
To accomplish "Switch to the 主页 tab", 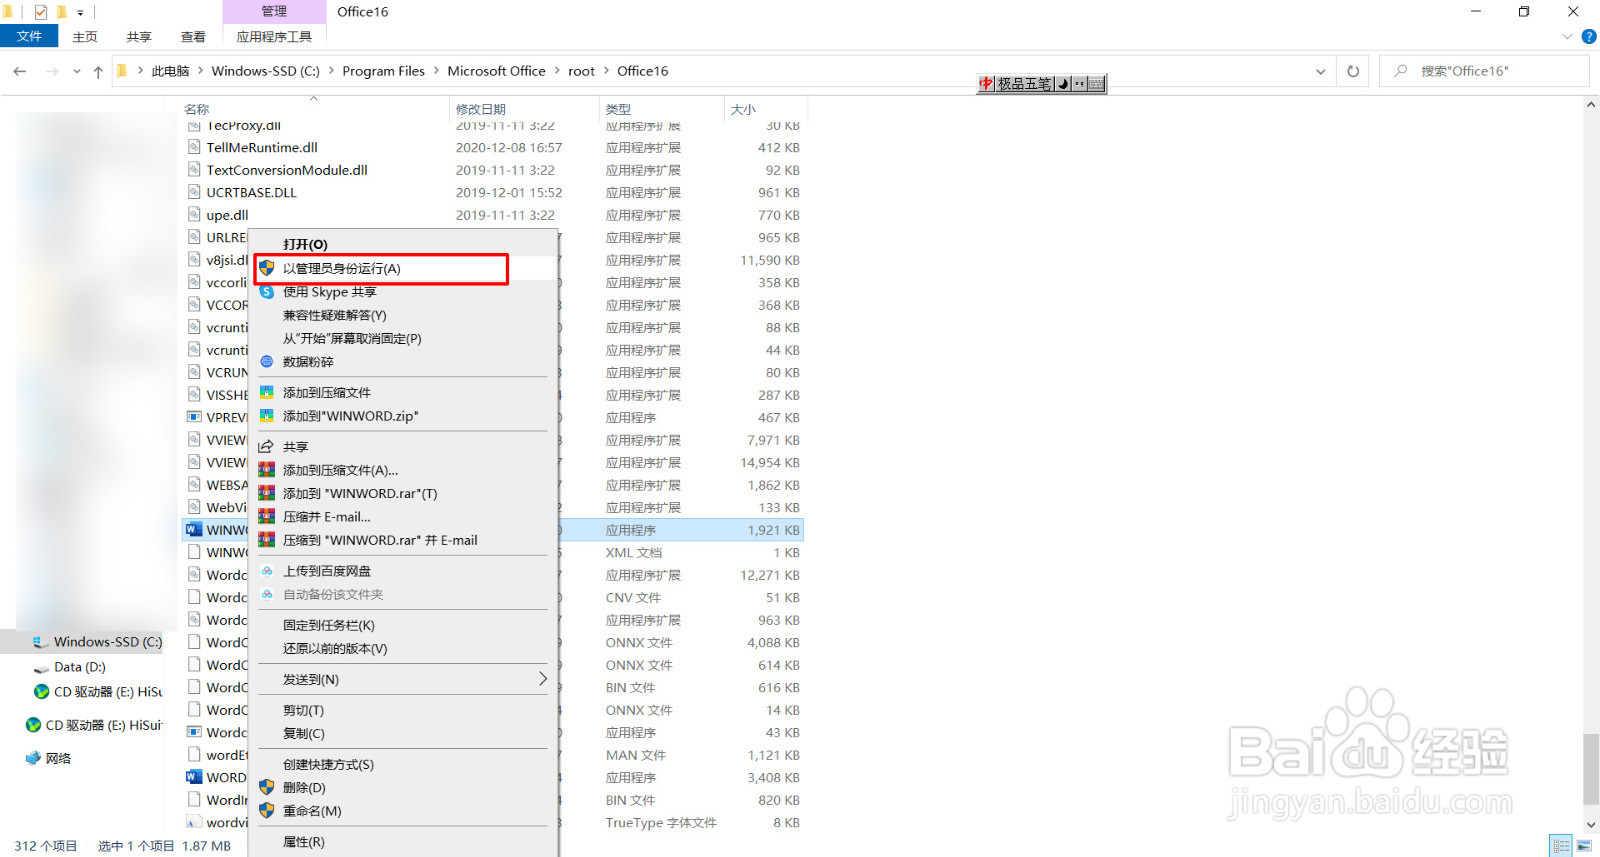I will pos(85,37).
